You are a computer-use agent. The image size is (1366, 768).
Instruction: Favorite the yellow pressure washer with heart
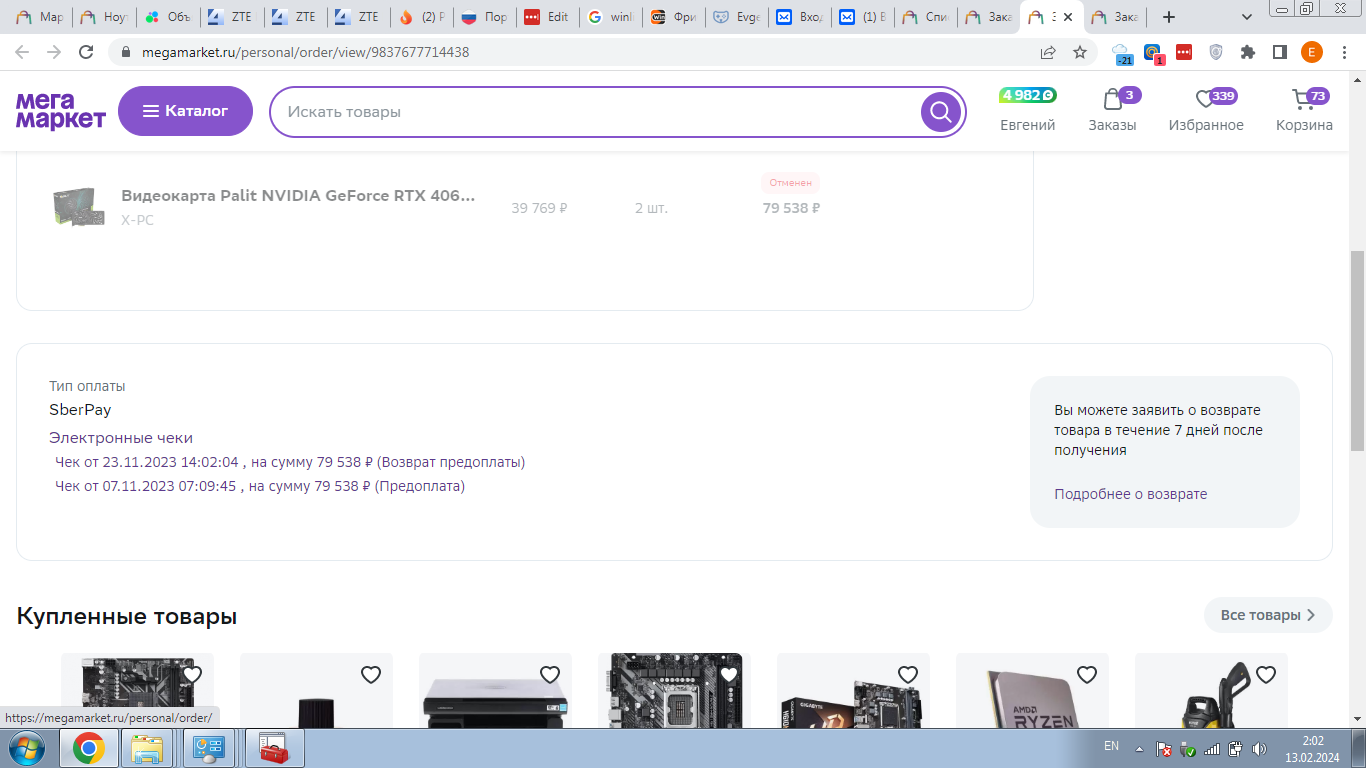tap(1266, 675)
